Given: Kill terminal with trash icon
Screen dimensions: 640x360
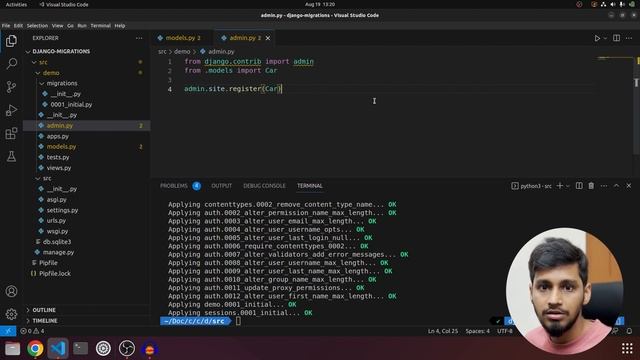Looking at the screenshot, I should tap(591, 186).
